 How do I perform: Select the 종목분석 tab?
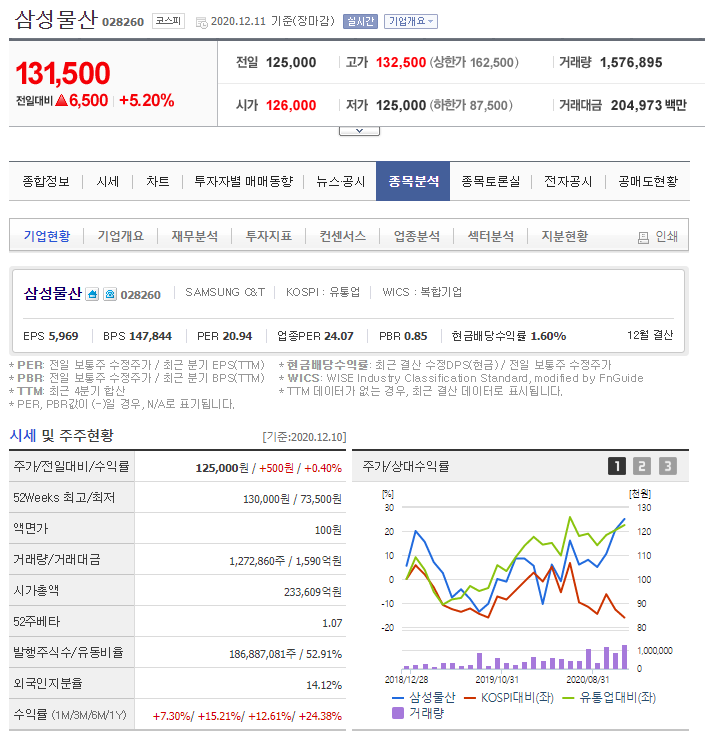413,182
